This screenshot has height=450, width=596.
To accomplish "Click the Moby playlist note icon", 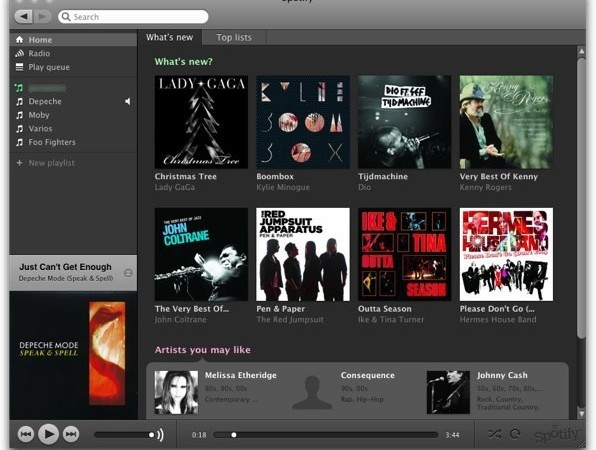I will click(19, 115).
